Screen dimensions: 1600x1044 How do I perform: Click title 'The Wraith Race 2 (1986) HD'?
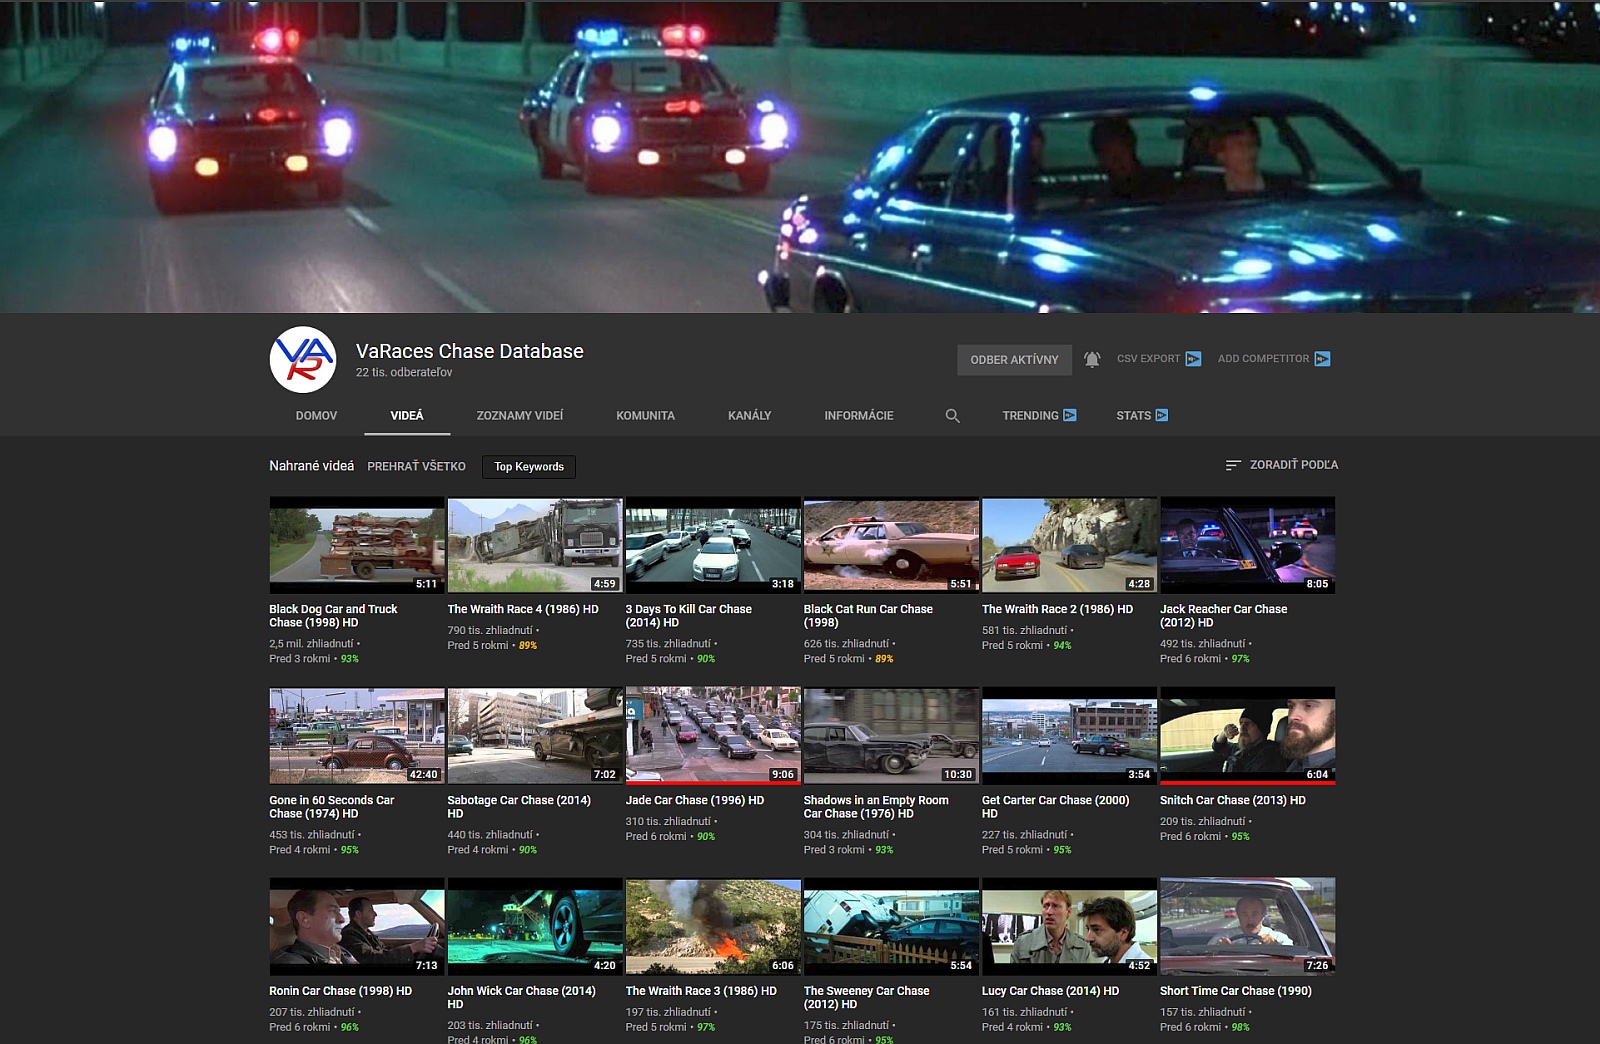coord(1057,609)
